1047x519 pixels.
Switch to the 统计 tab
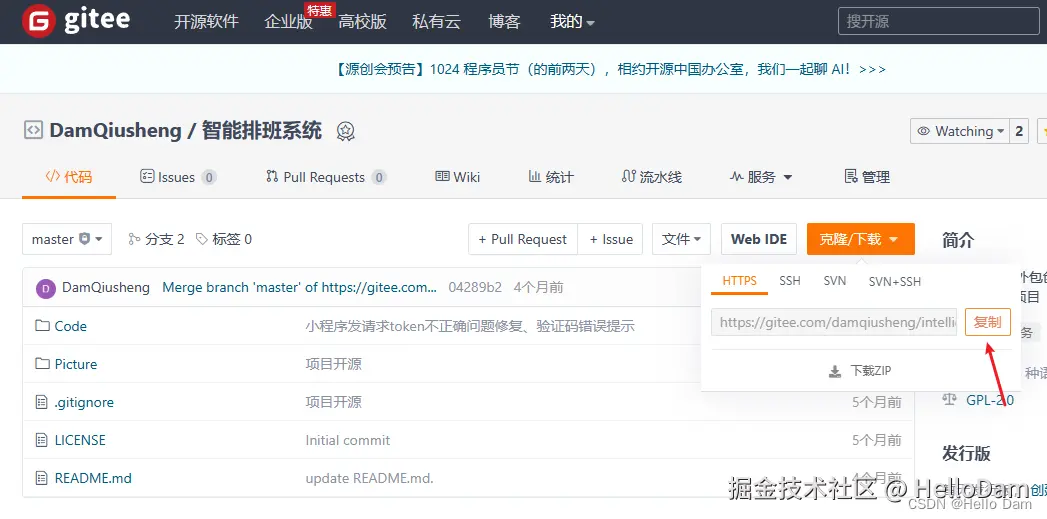(551, 177)
